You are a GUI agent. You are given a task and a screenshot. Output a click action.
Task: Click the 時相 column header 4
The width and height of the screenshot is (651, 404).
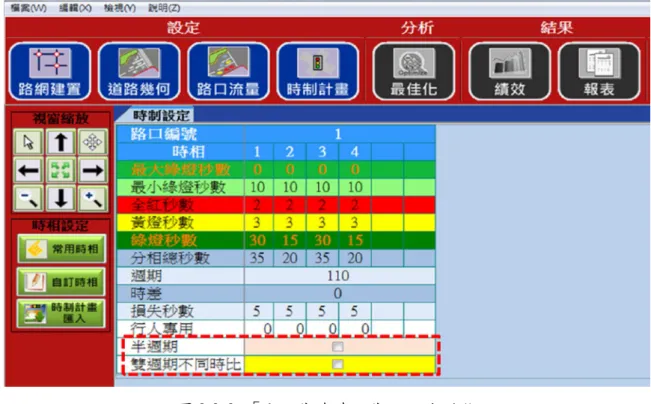click(x=355, y=152)
